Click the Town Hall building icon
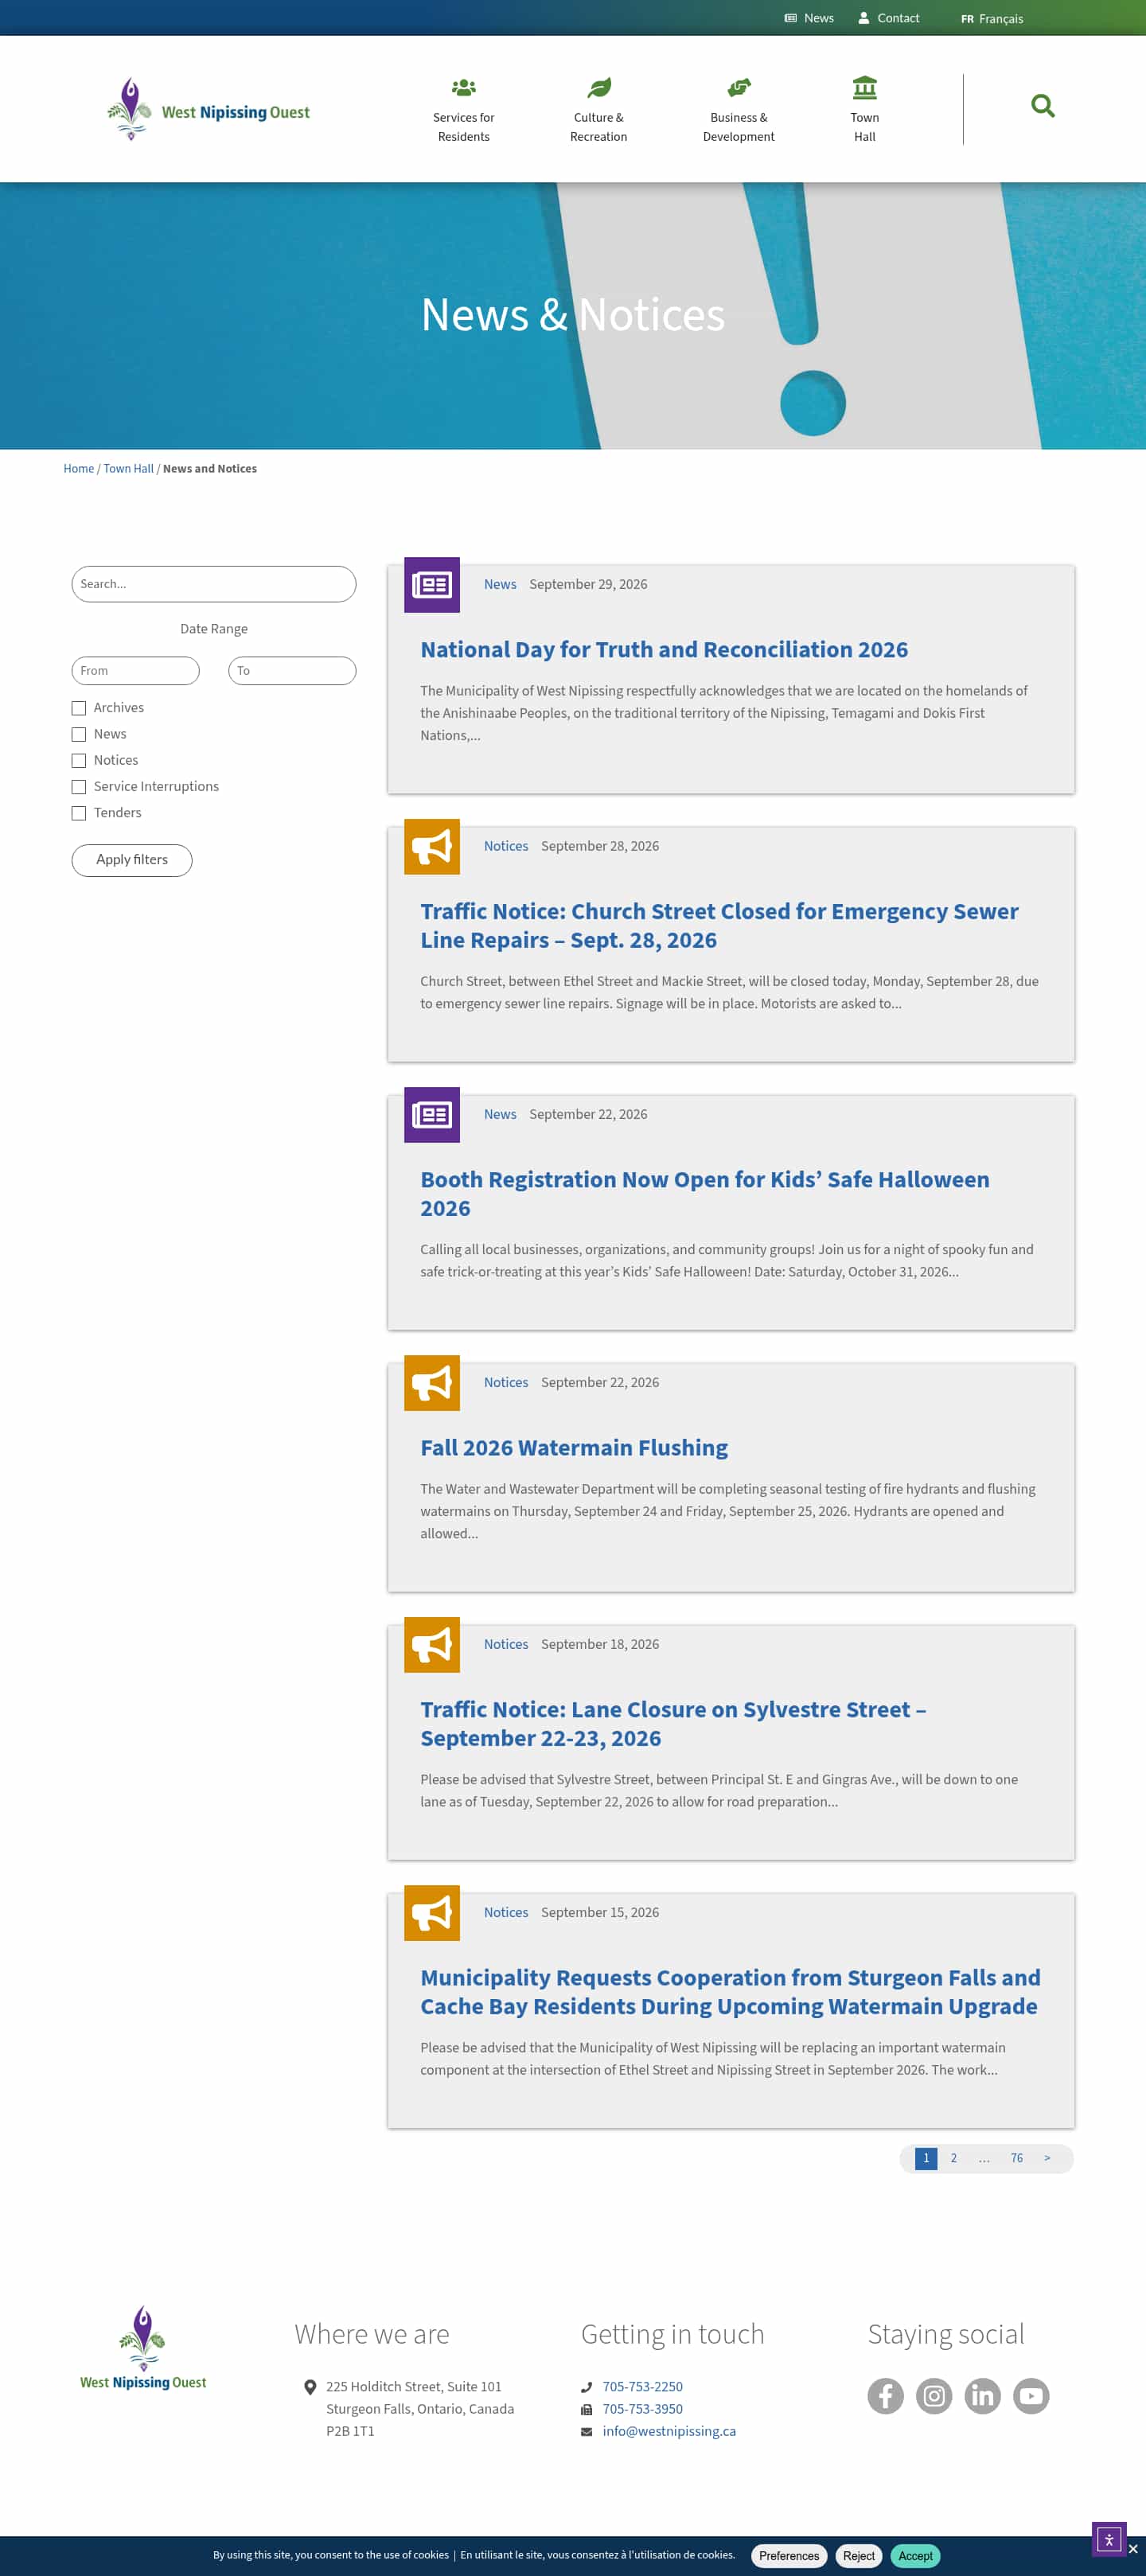Image resolution: width=1146 pixels, height=2576 pixels. (865, 88)
